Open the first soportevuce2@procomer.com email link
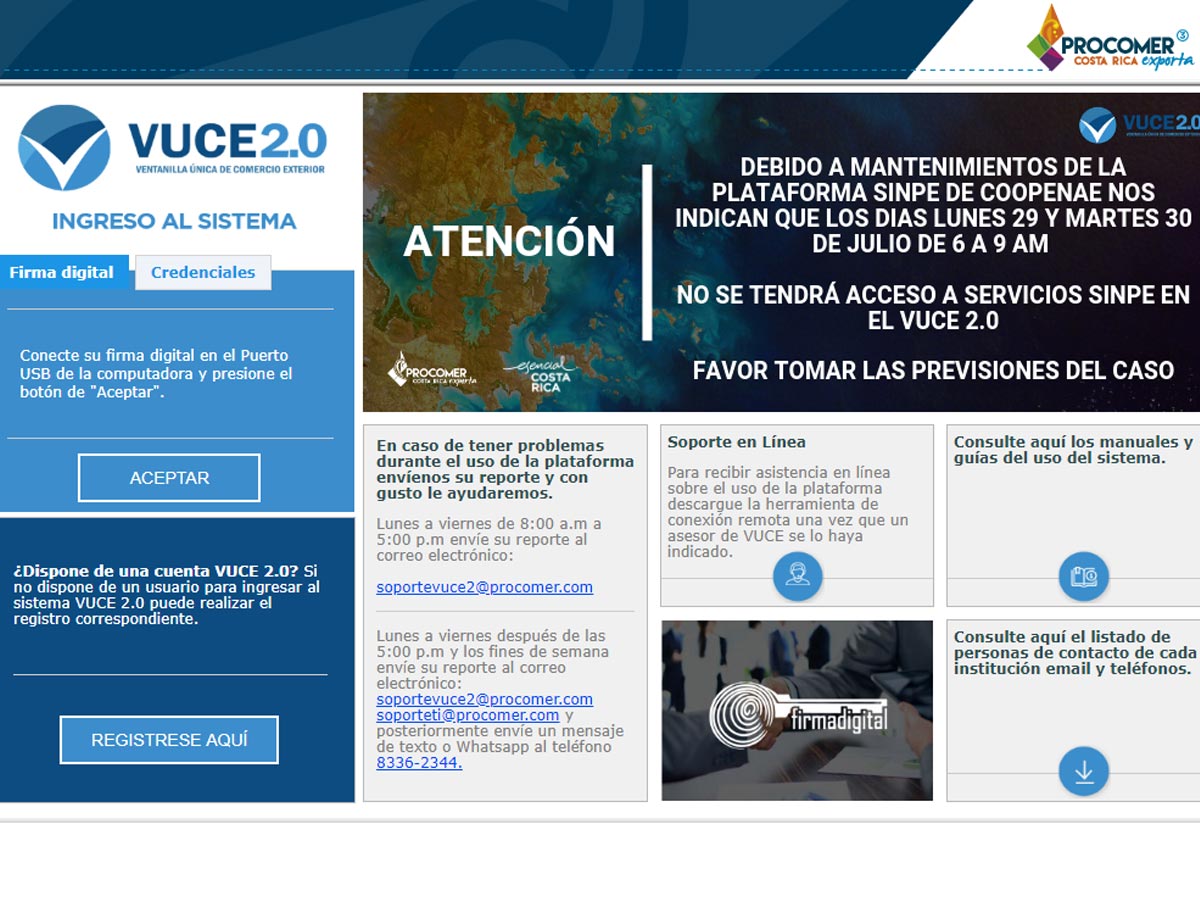The height and width of the screenshot is (900, 1200). [485, 587]
